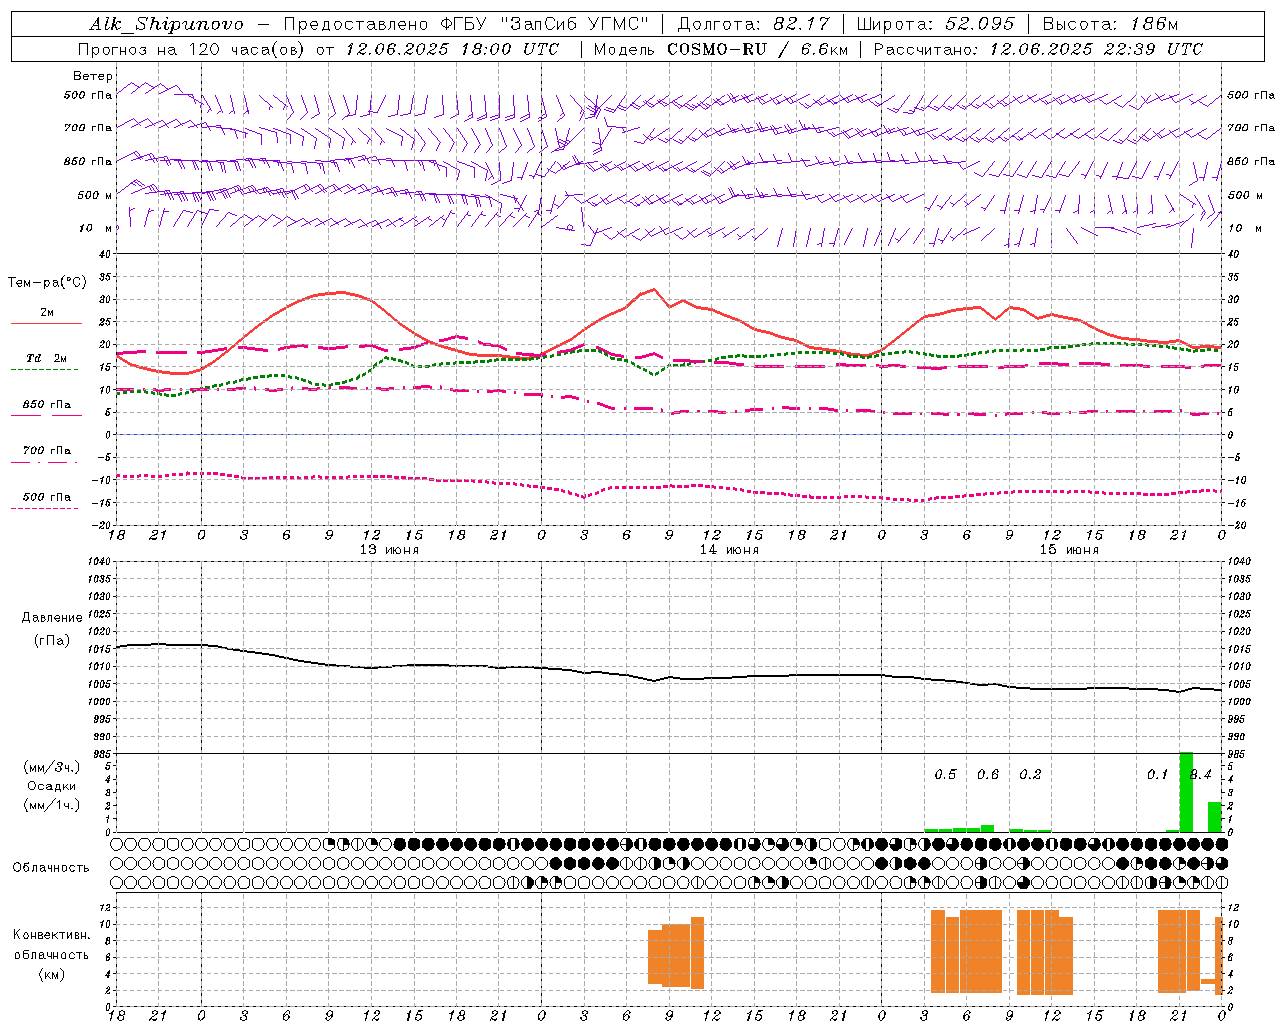This screenshot has height=1024, width=1280.
Task: Click the "14 июня" date label
Action: click(729, 550)
